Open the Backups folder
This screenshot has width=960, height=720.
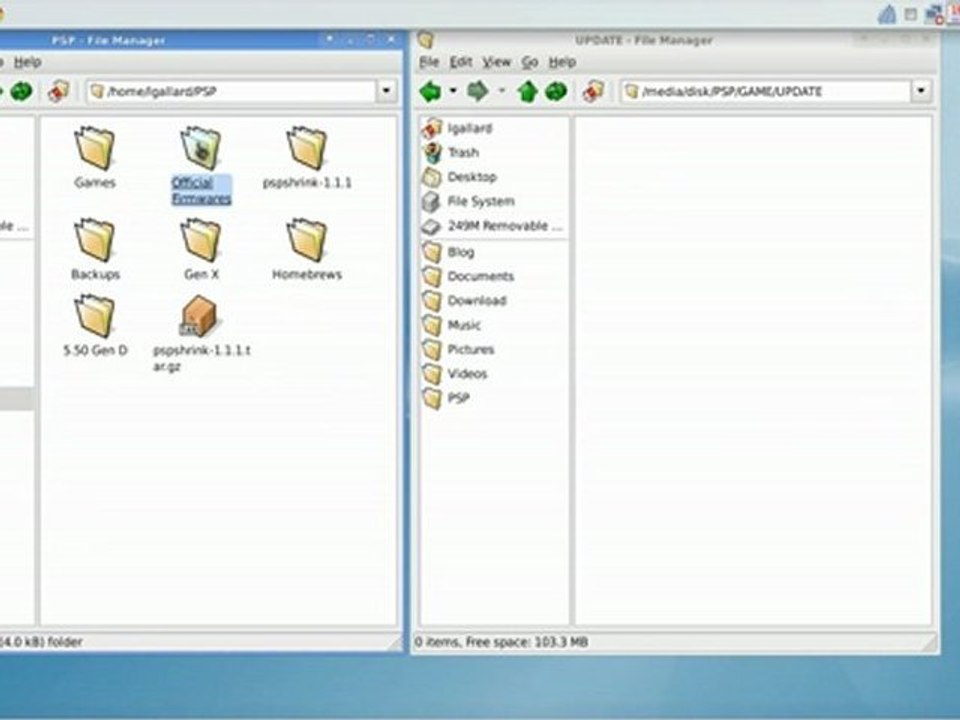95,249
